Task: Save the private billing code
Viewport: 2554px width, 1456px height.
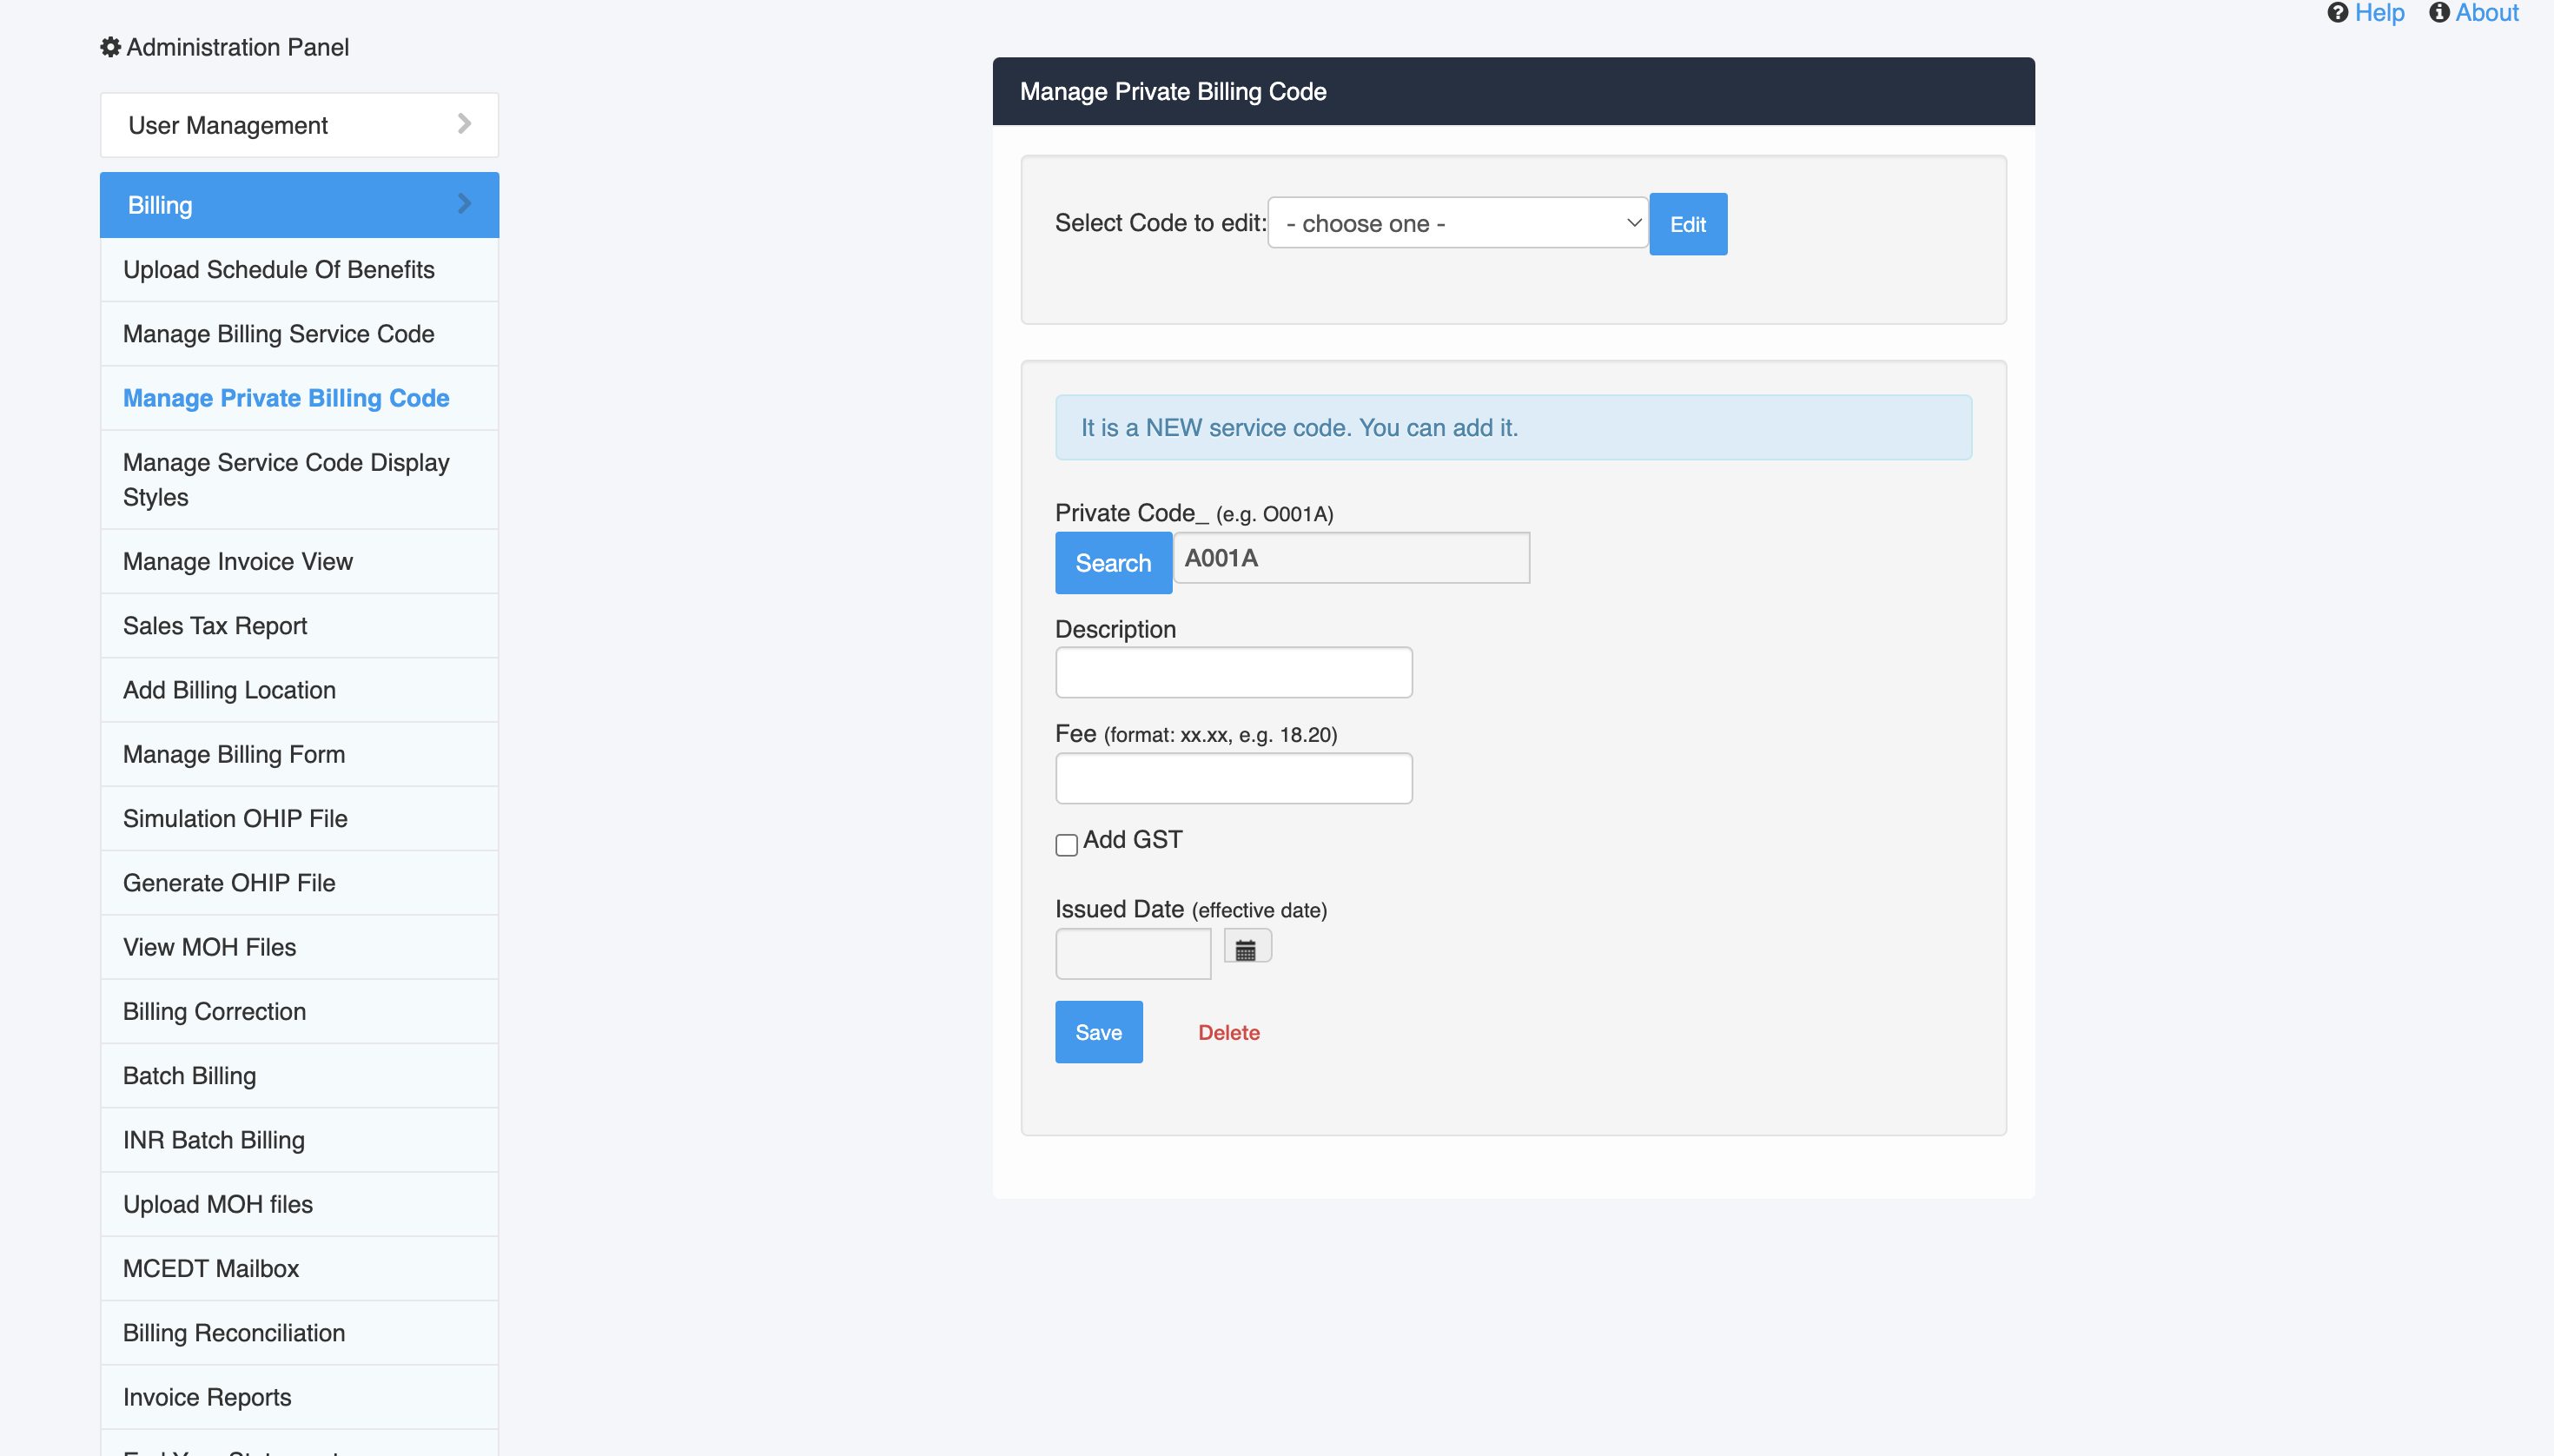Action: [1098, 1031]
